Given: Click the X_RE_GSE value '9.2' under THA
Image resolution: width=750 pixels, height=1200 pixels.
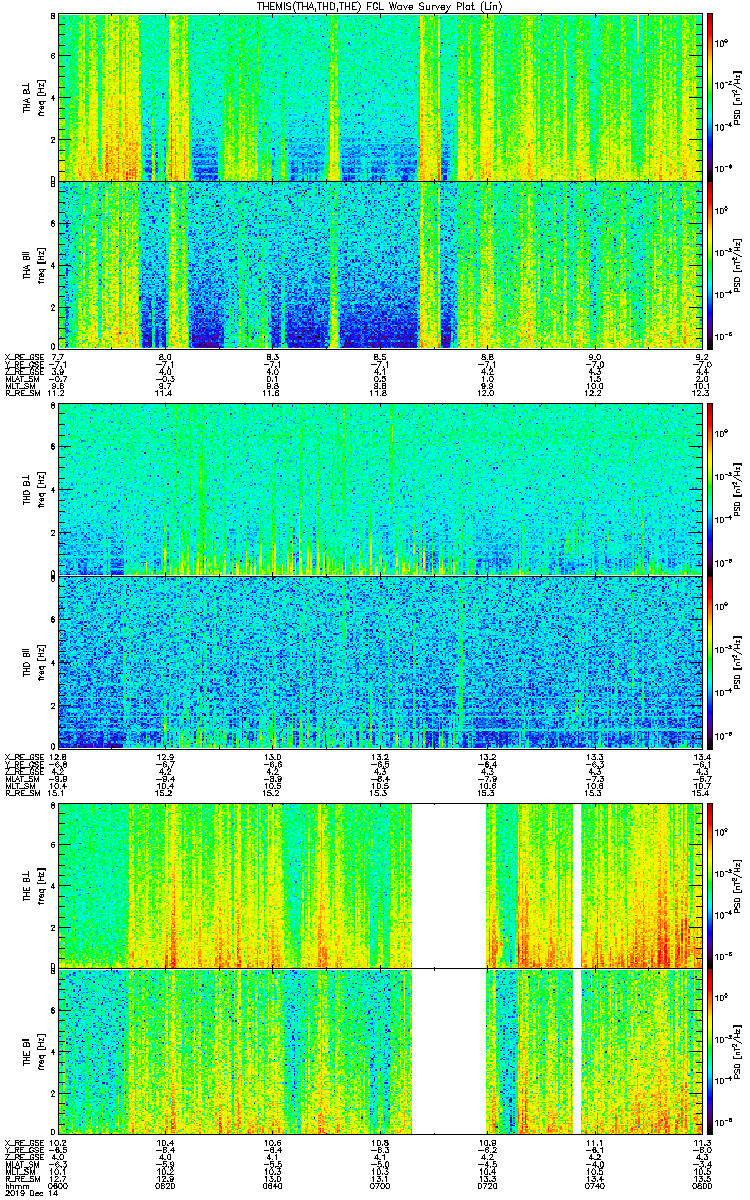Looking at the screenshot, I should click(701, 356).
